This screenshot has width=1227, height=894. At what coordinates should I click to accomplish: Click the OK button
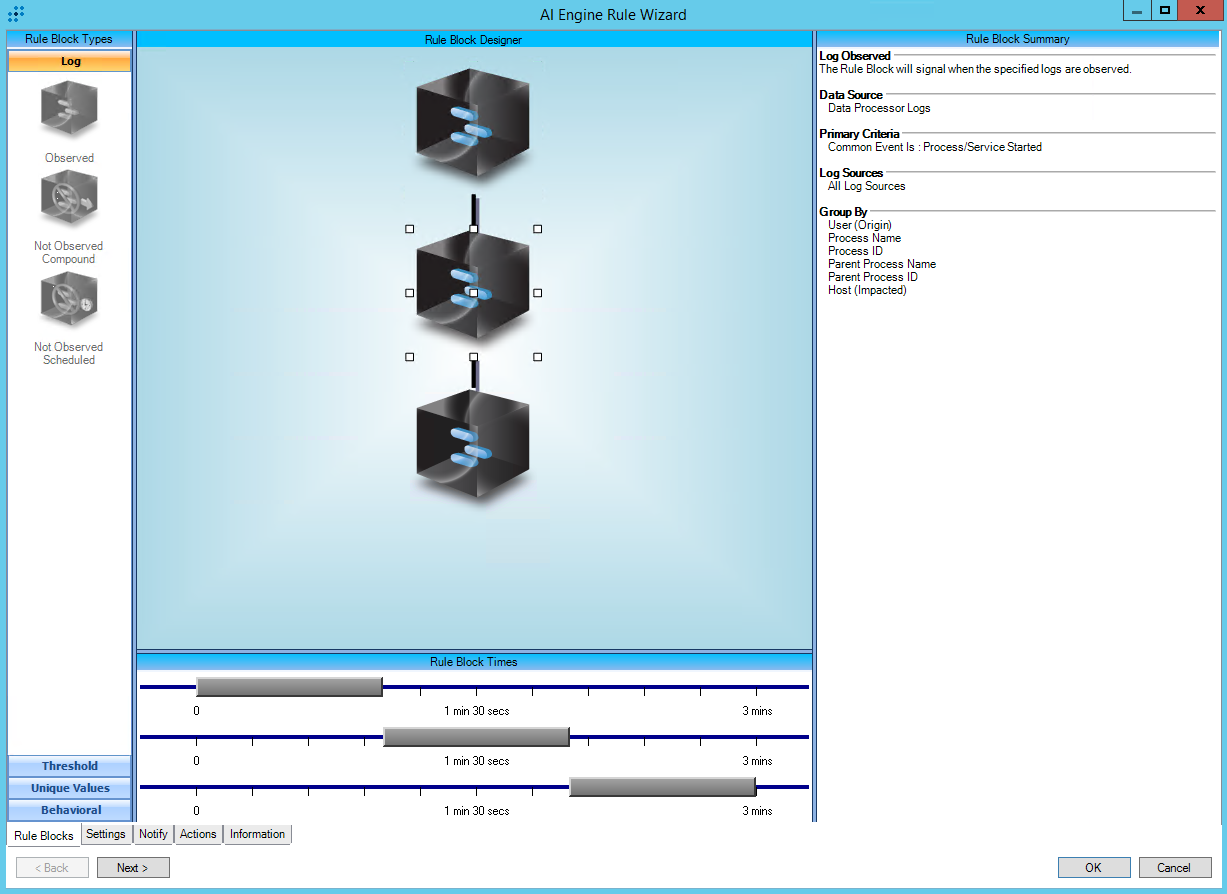click(x=1093, y=867)
